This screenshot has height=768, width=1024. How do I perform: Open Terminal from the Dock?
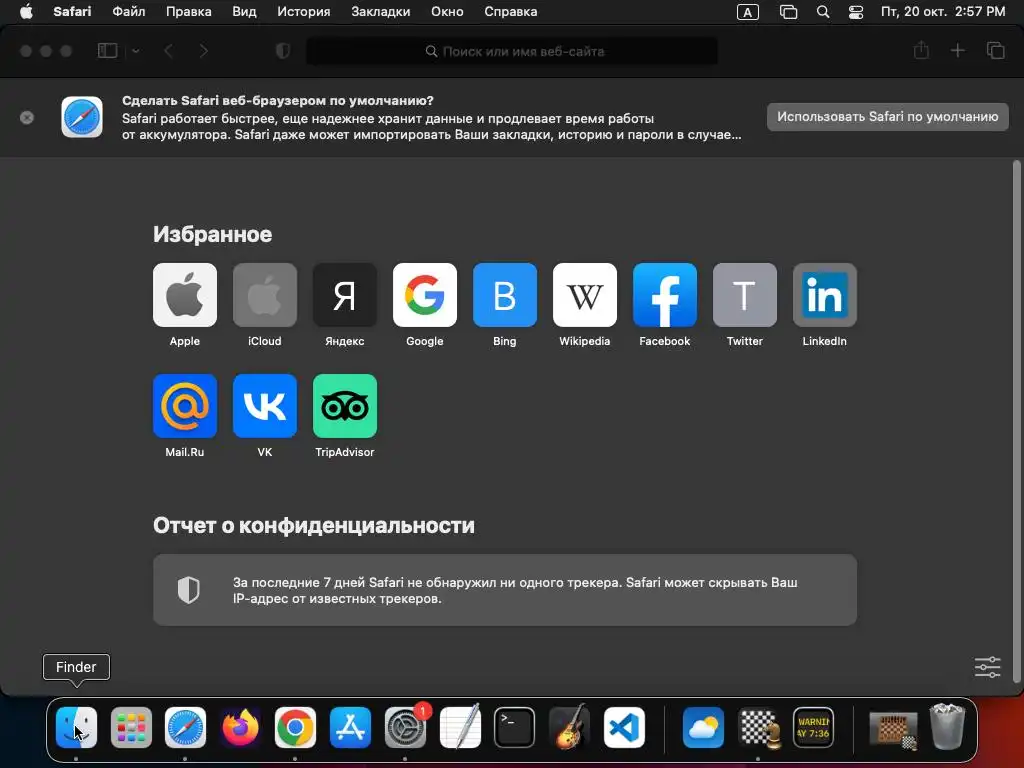pyautogui.click(x=515, y=727)
